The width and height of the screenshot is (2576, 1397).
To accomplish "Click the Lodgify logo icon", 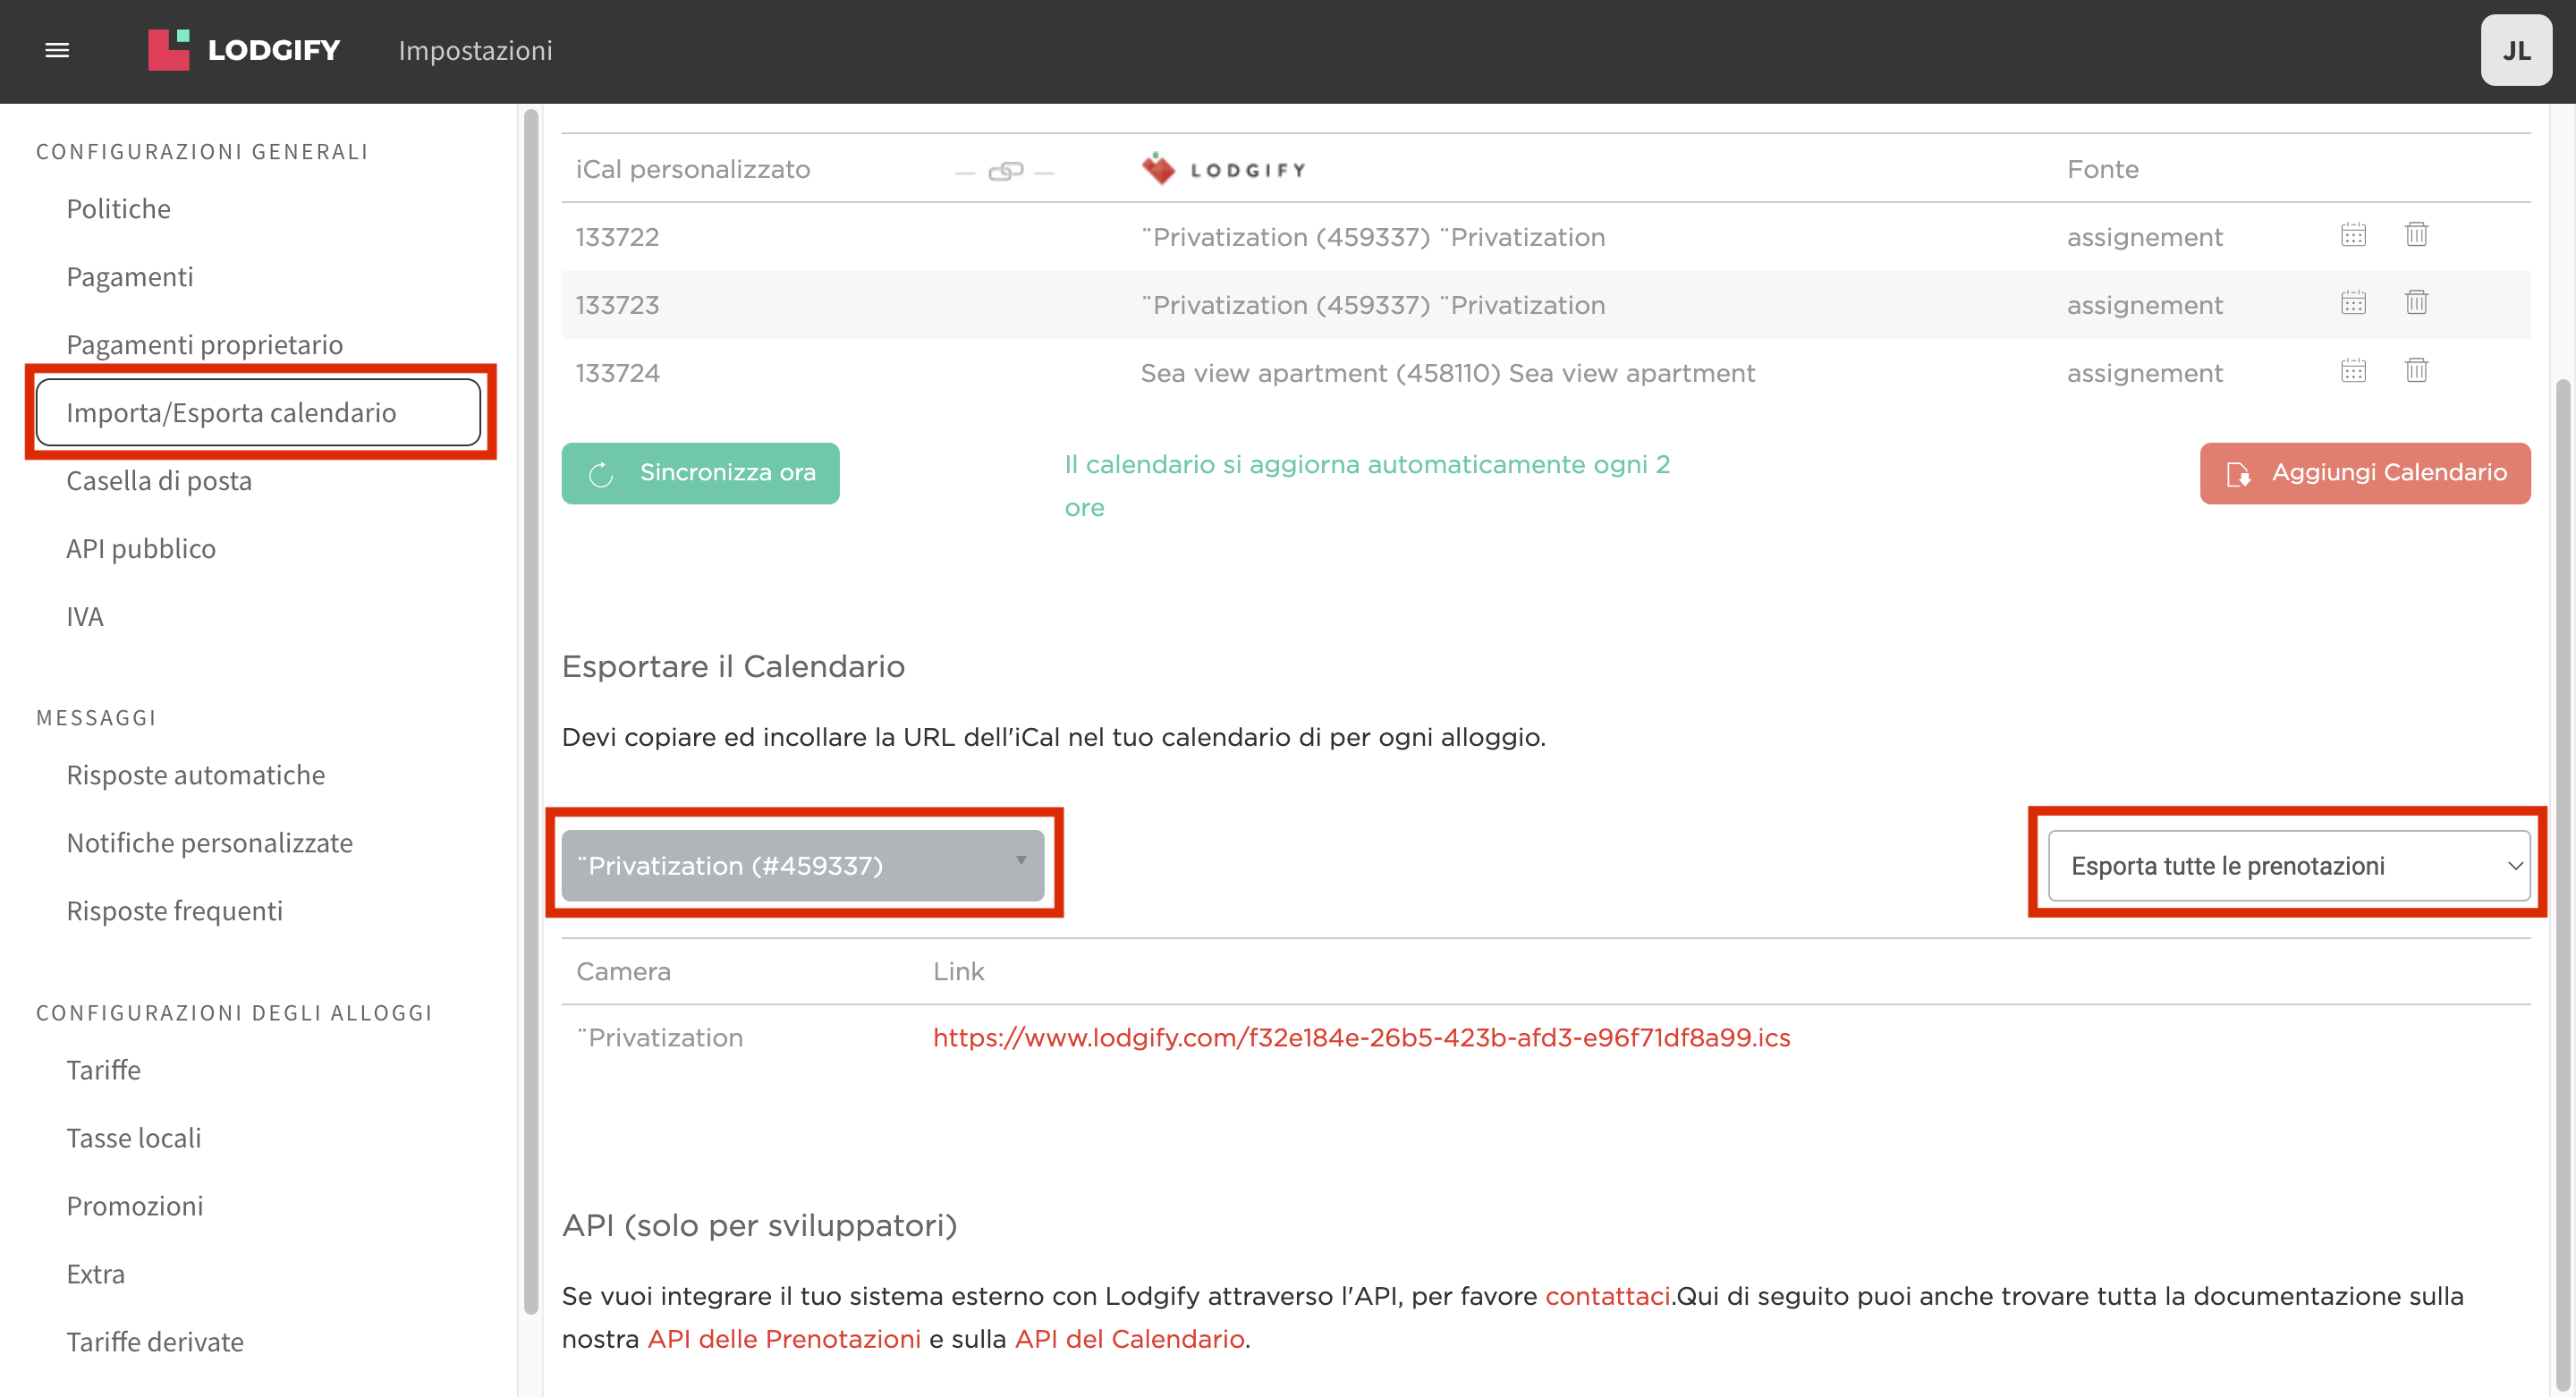I will (x=168, y=50).
